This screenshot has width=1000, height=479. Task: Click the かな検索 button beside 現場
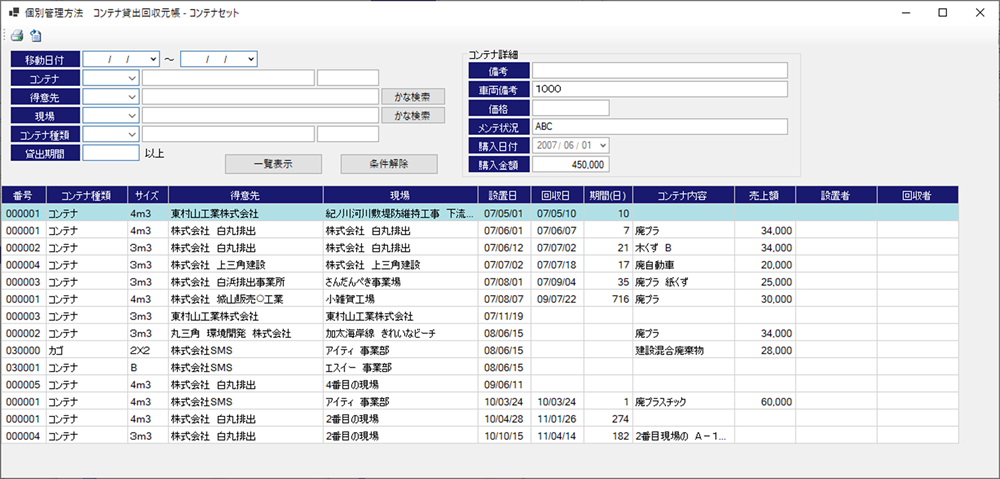click(413, 115)
